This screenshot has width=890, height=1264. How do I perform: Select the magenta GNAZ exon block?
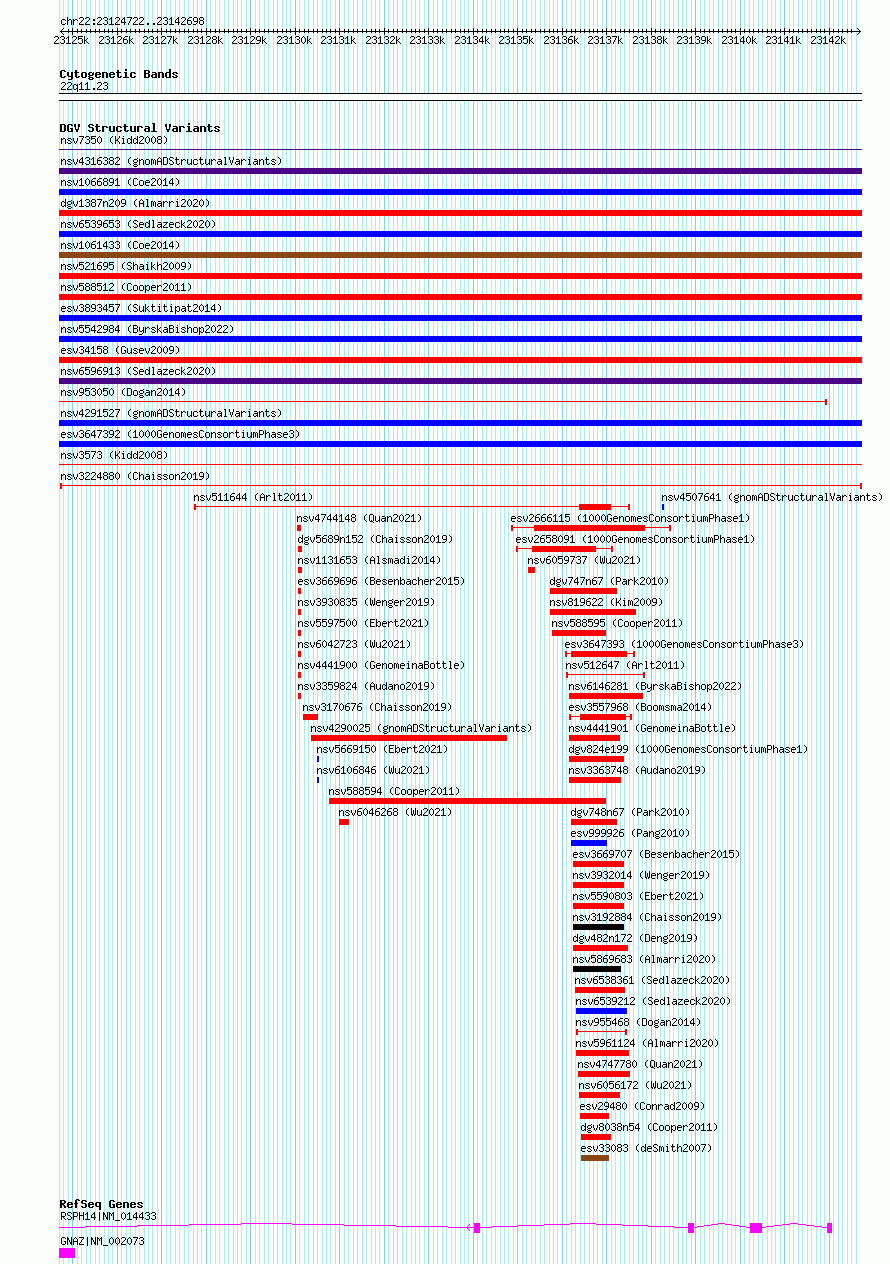tap(67, 1252)
